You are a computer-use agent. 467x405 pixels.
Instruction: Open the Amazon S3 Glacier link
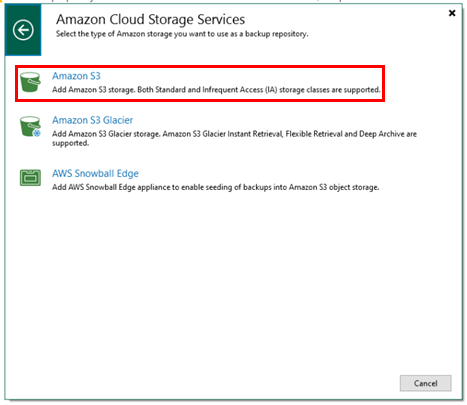pyautogui.click(x=92, y=120)
